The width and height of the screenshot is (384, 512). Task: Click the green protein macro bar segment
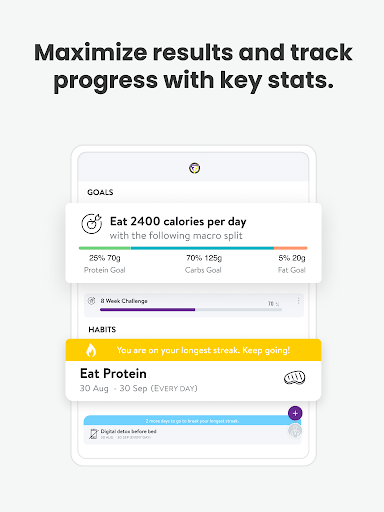[105, 248]
